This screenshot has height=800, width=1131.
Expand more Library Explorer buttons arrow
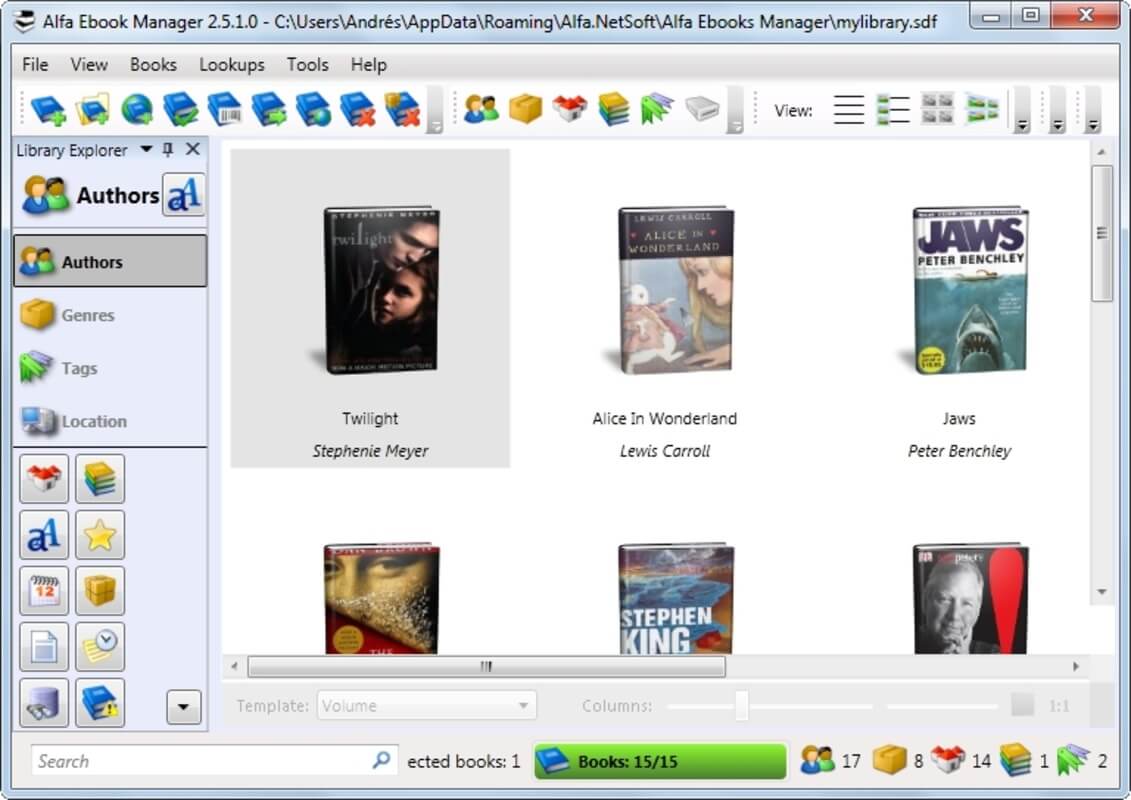coord(183,707)
